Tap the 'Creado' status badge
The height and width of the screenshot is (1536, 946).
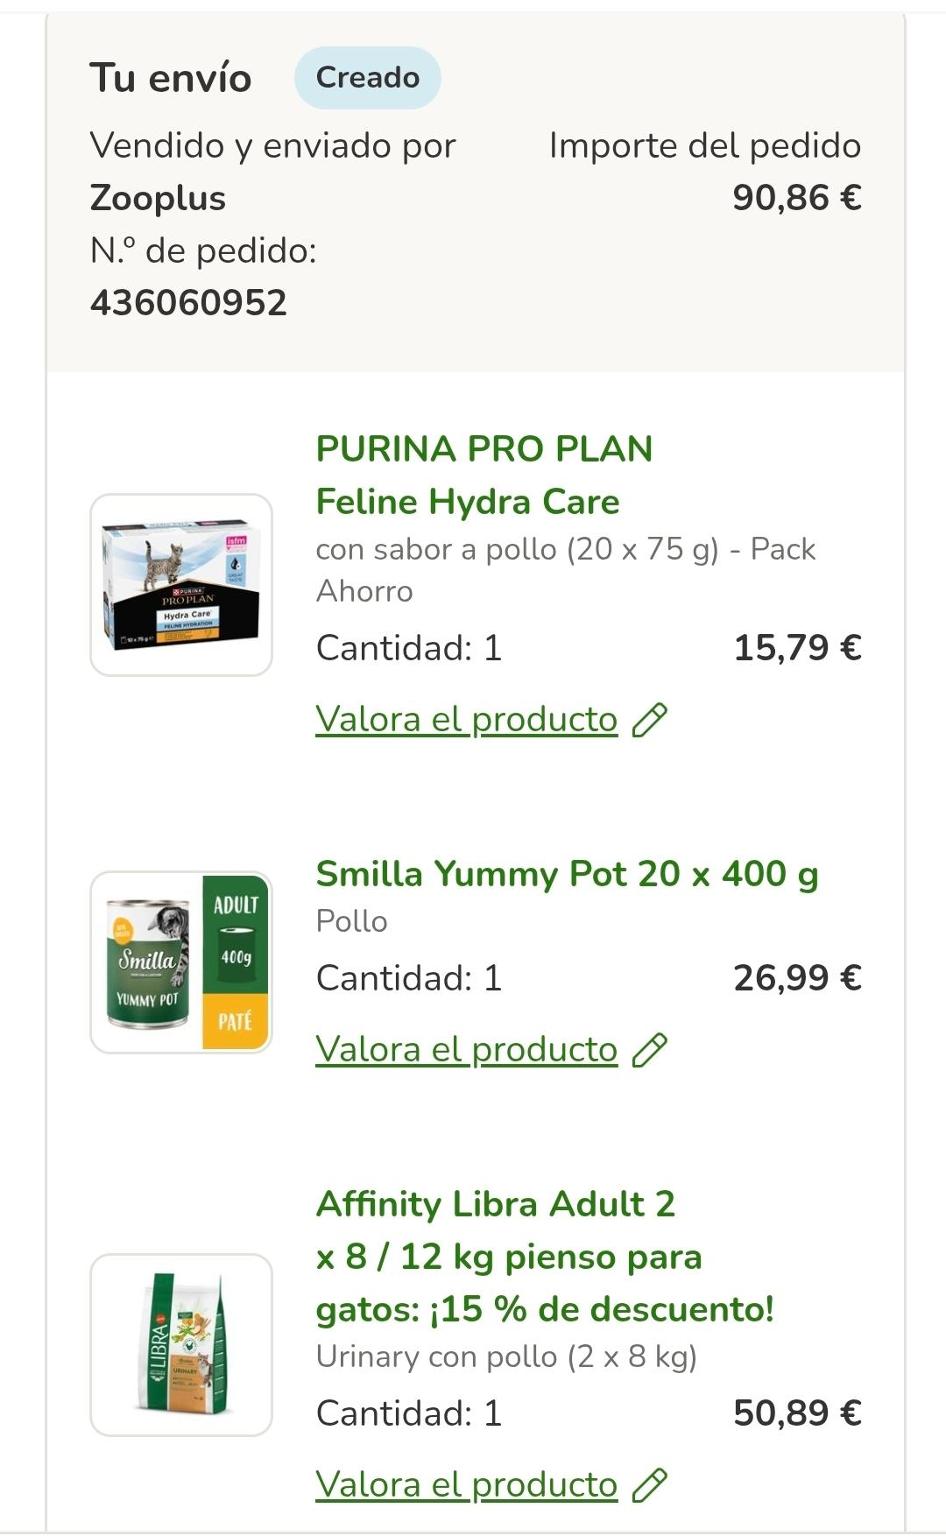click(x=367, y=78)
